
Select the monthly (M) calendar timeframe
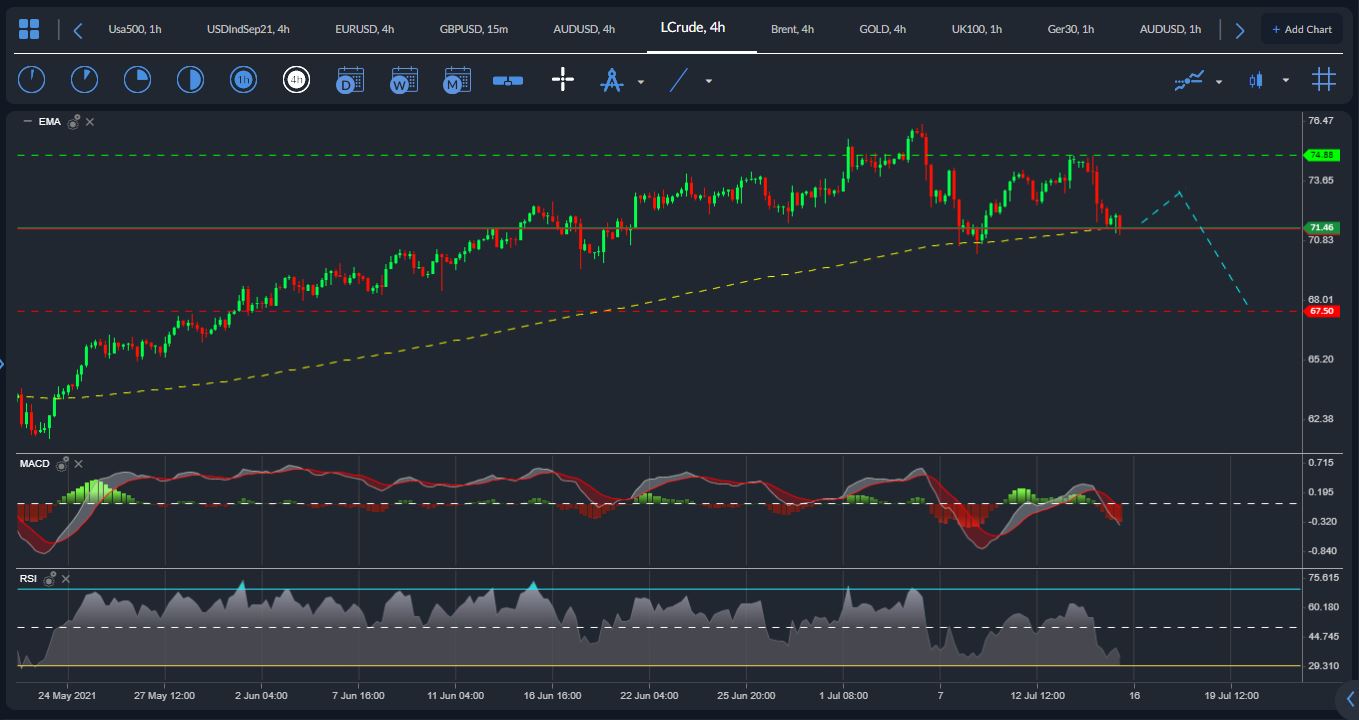pos(457,80)
